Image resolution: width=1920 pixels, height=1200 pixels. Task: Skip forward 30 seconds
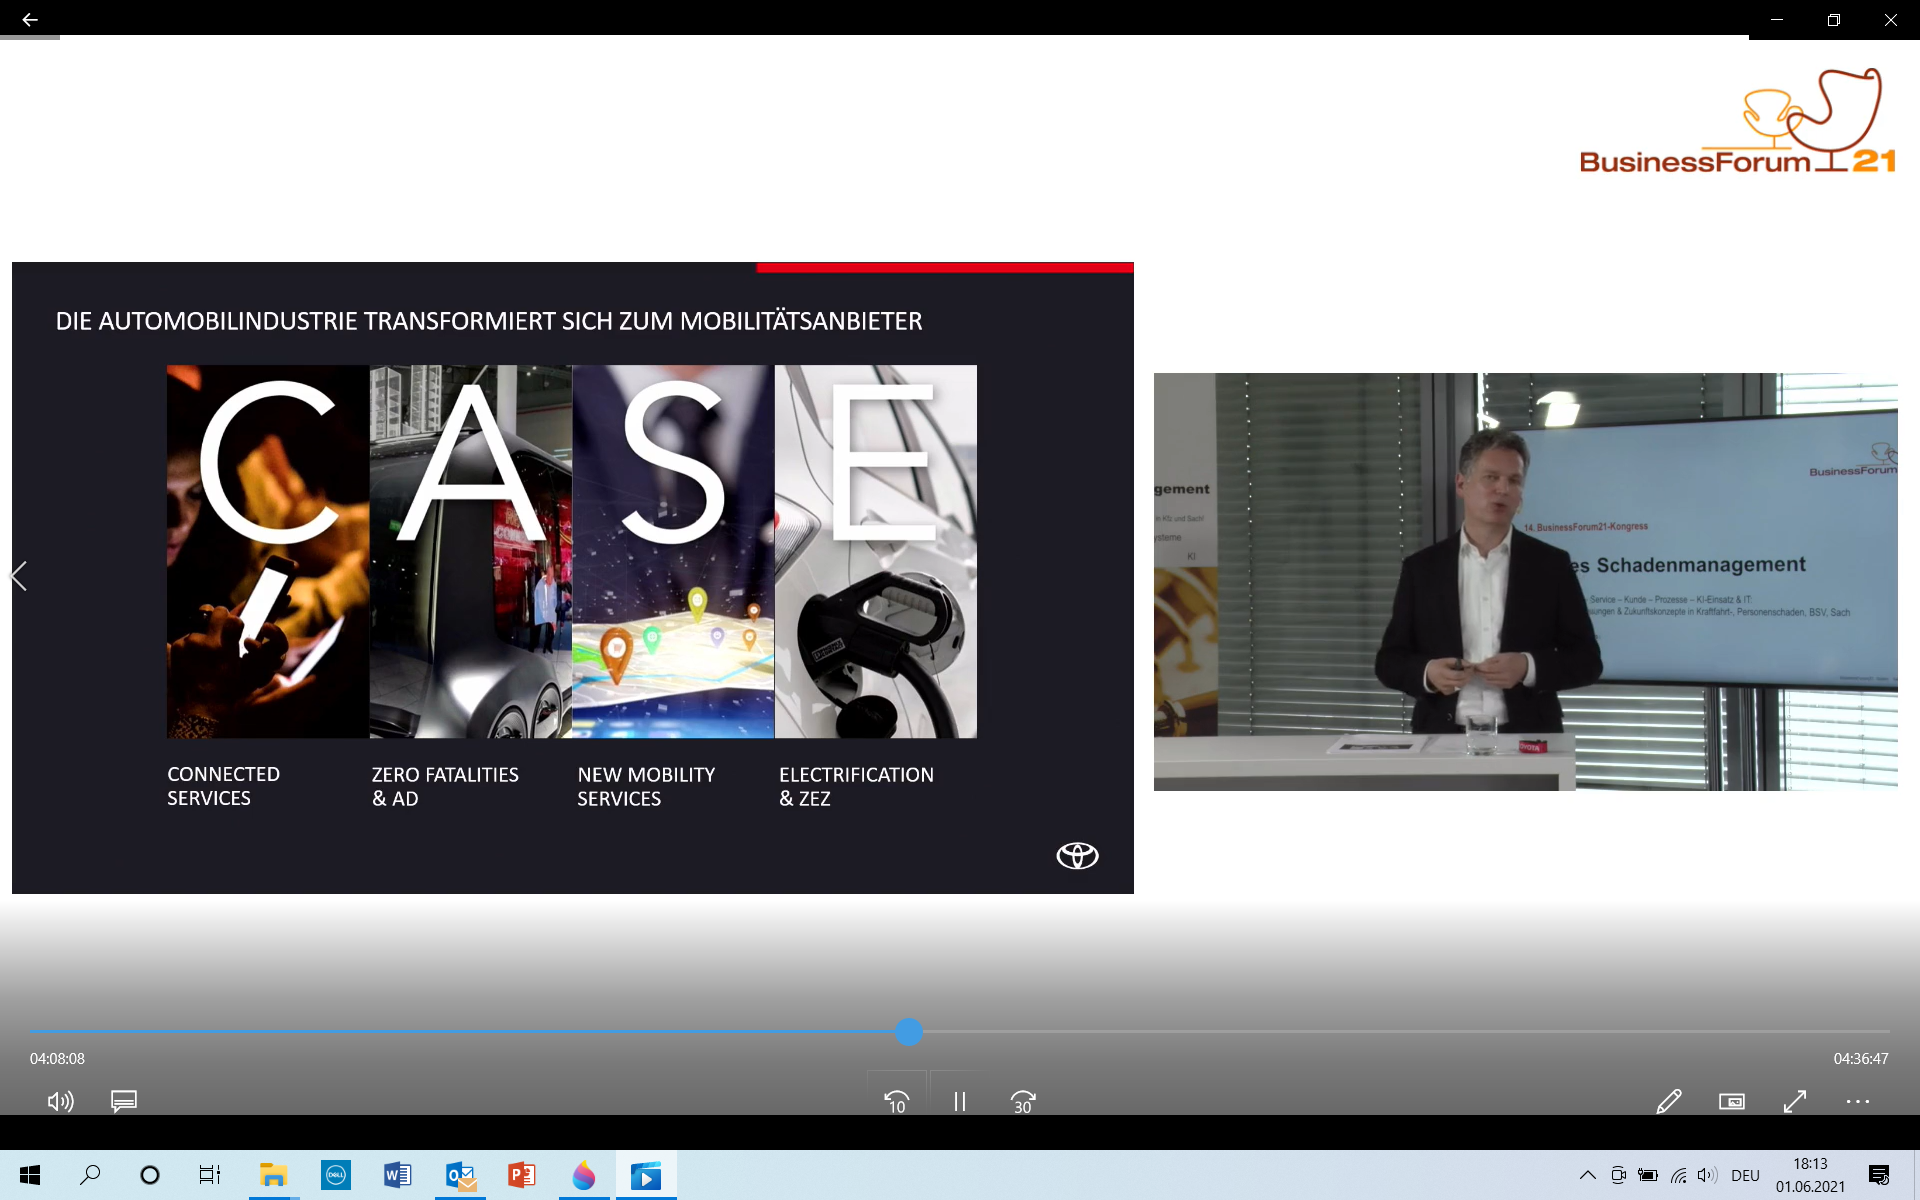point(1022,1101)
